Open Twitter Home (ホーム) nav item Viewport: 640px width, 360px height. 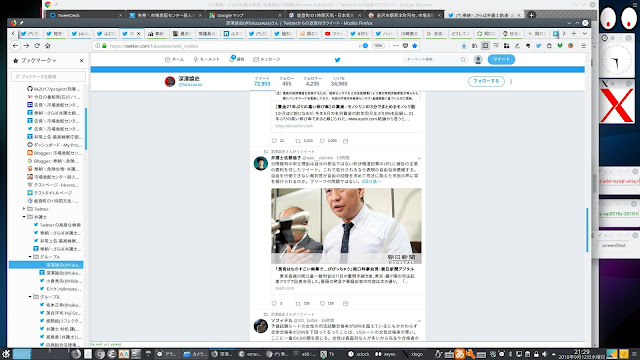tap(174, 60)
